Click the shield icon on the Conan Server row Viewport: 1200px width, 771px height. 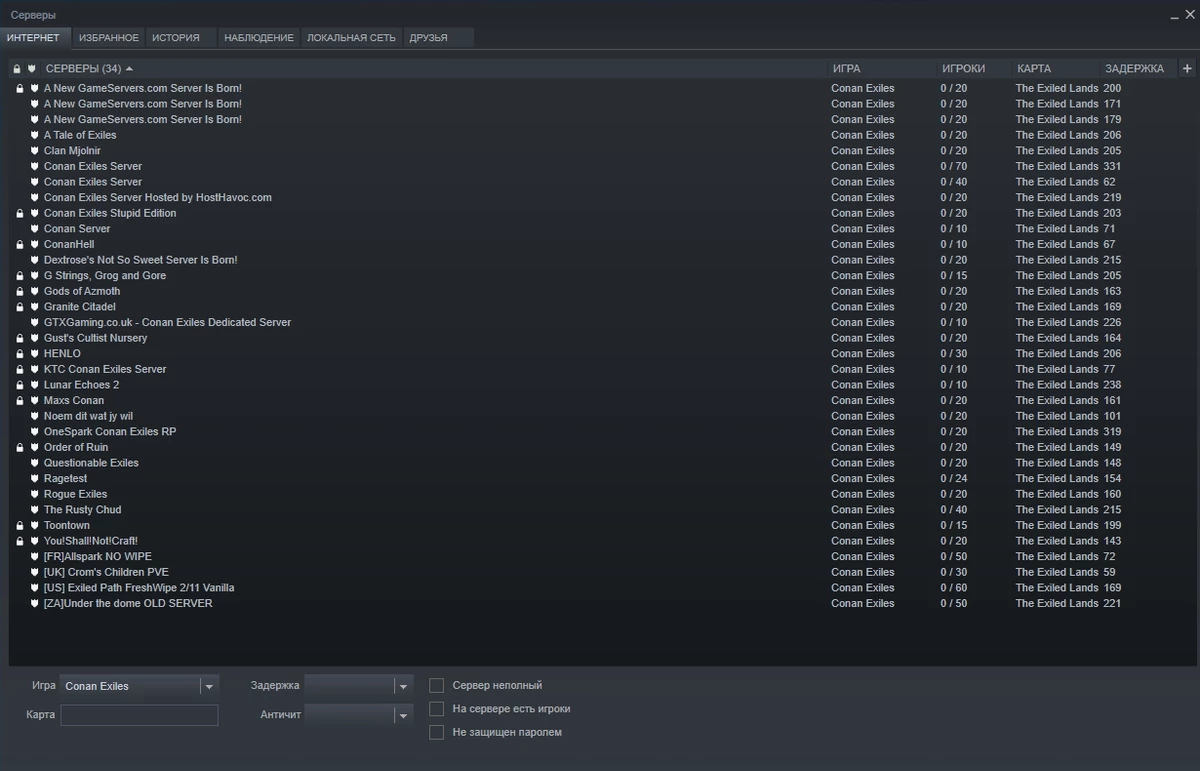(x=34, y=229)
